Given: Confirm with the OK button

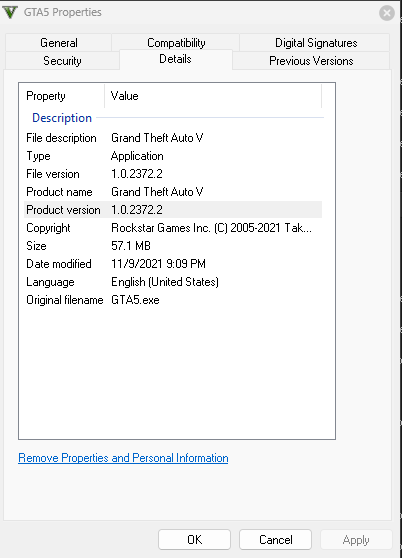Looking at the screenshot, I should pyautogui.click(x=195, y=539).
